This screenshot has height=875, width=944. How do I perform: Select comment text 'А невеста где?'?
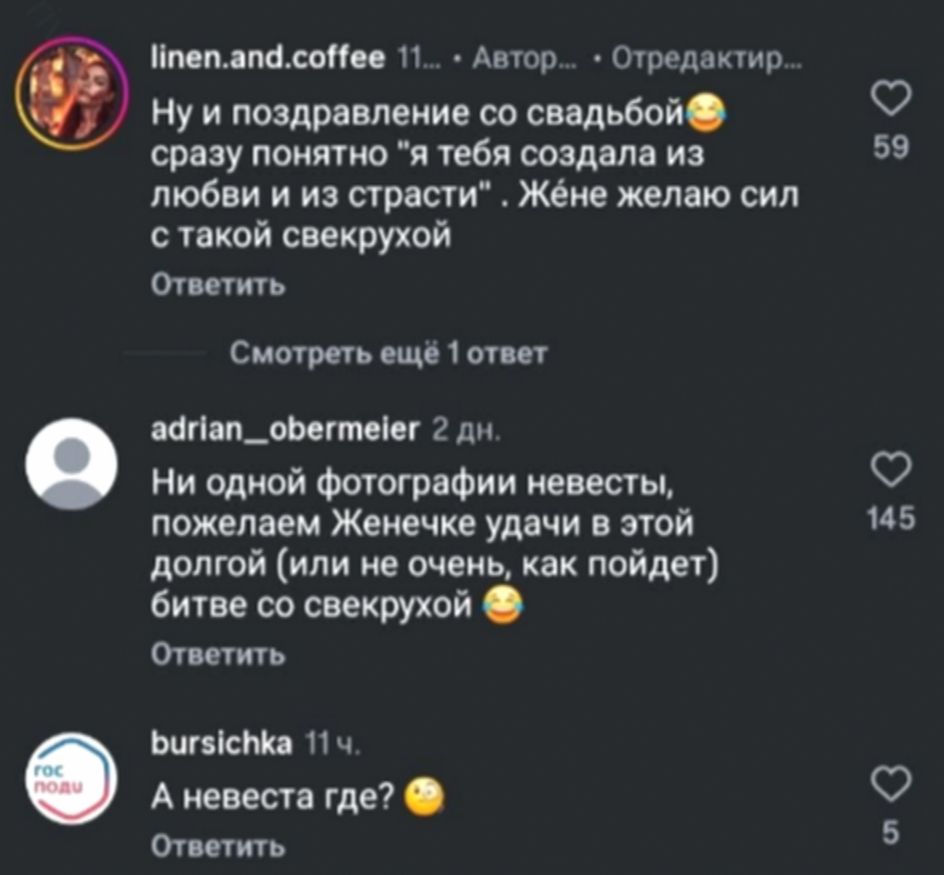pos(272,798)
